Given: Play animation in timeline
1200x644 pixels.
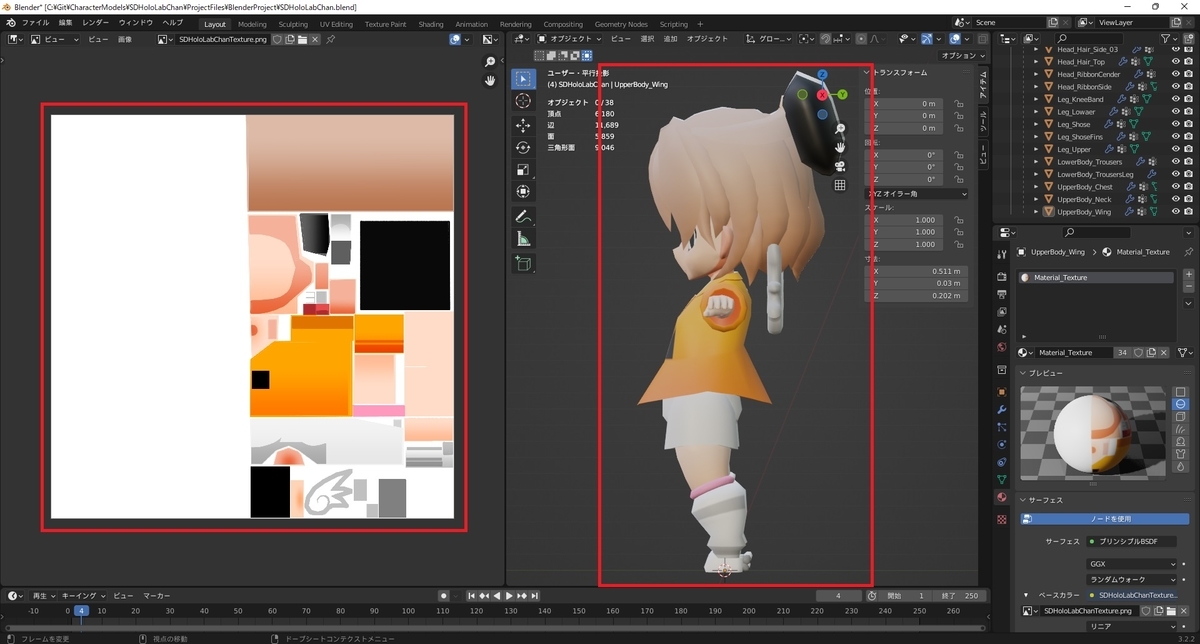Looking at the screenshot, I should tap(509, 596).
